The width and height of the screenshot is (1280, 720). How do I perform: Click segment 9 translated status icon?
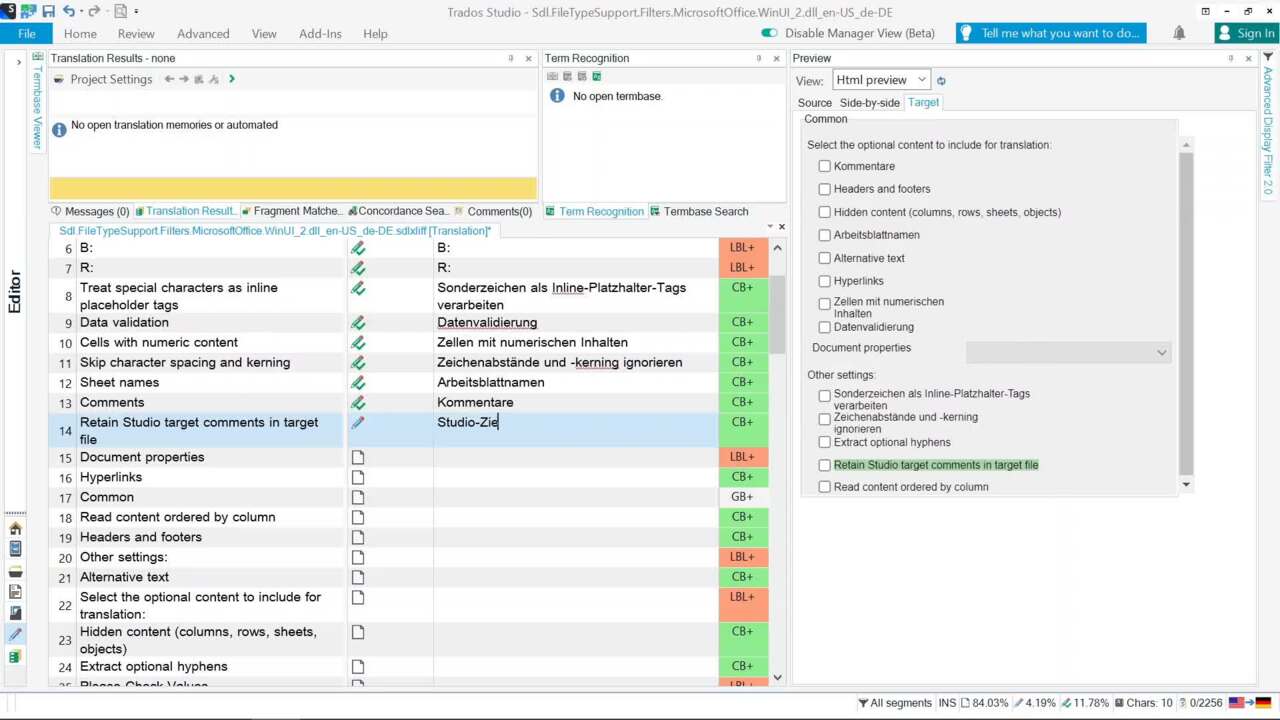pos(358,322)
